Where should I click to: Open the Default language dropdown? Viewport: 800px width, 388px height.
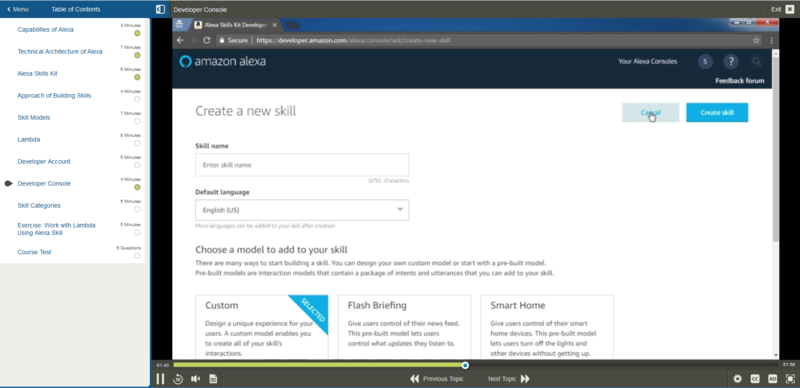302,210
